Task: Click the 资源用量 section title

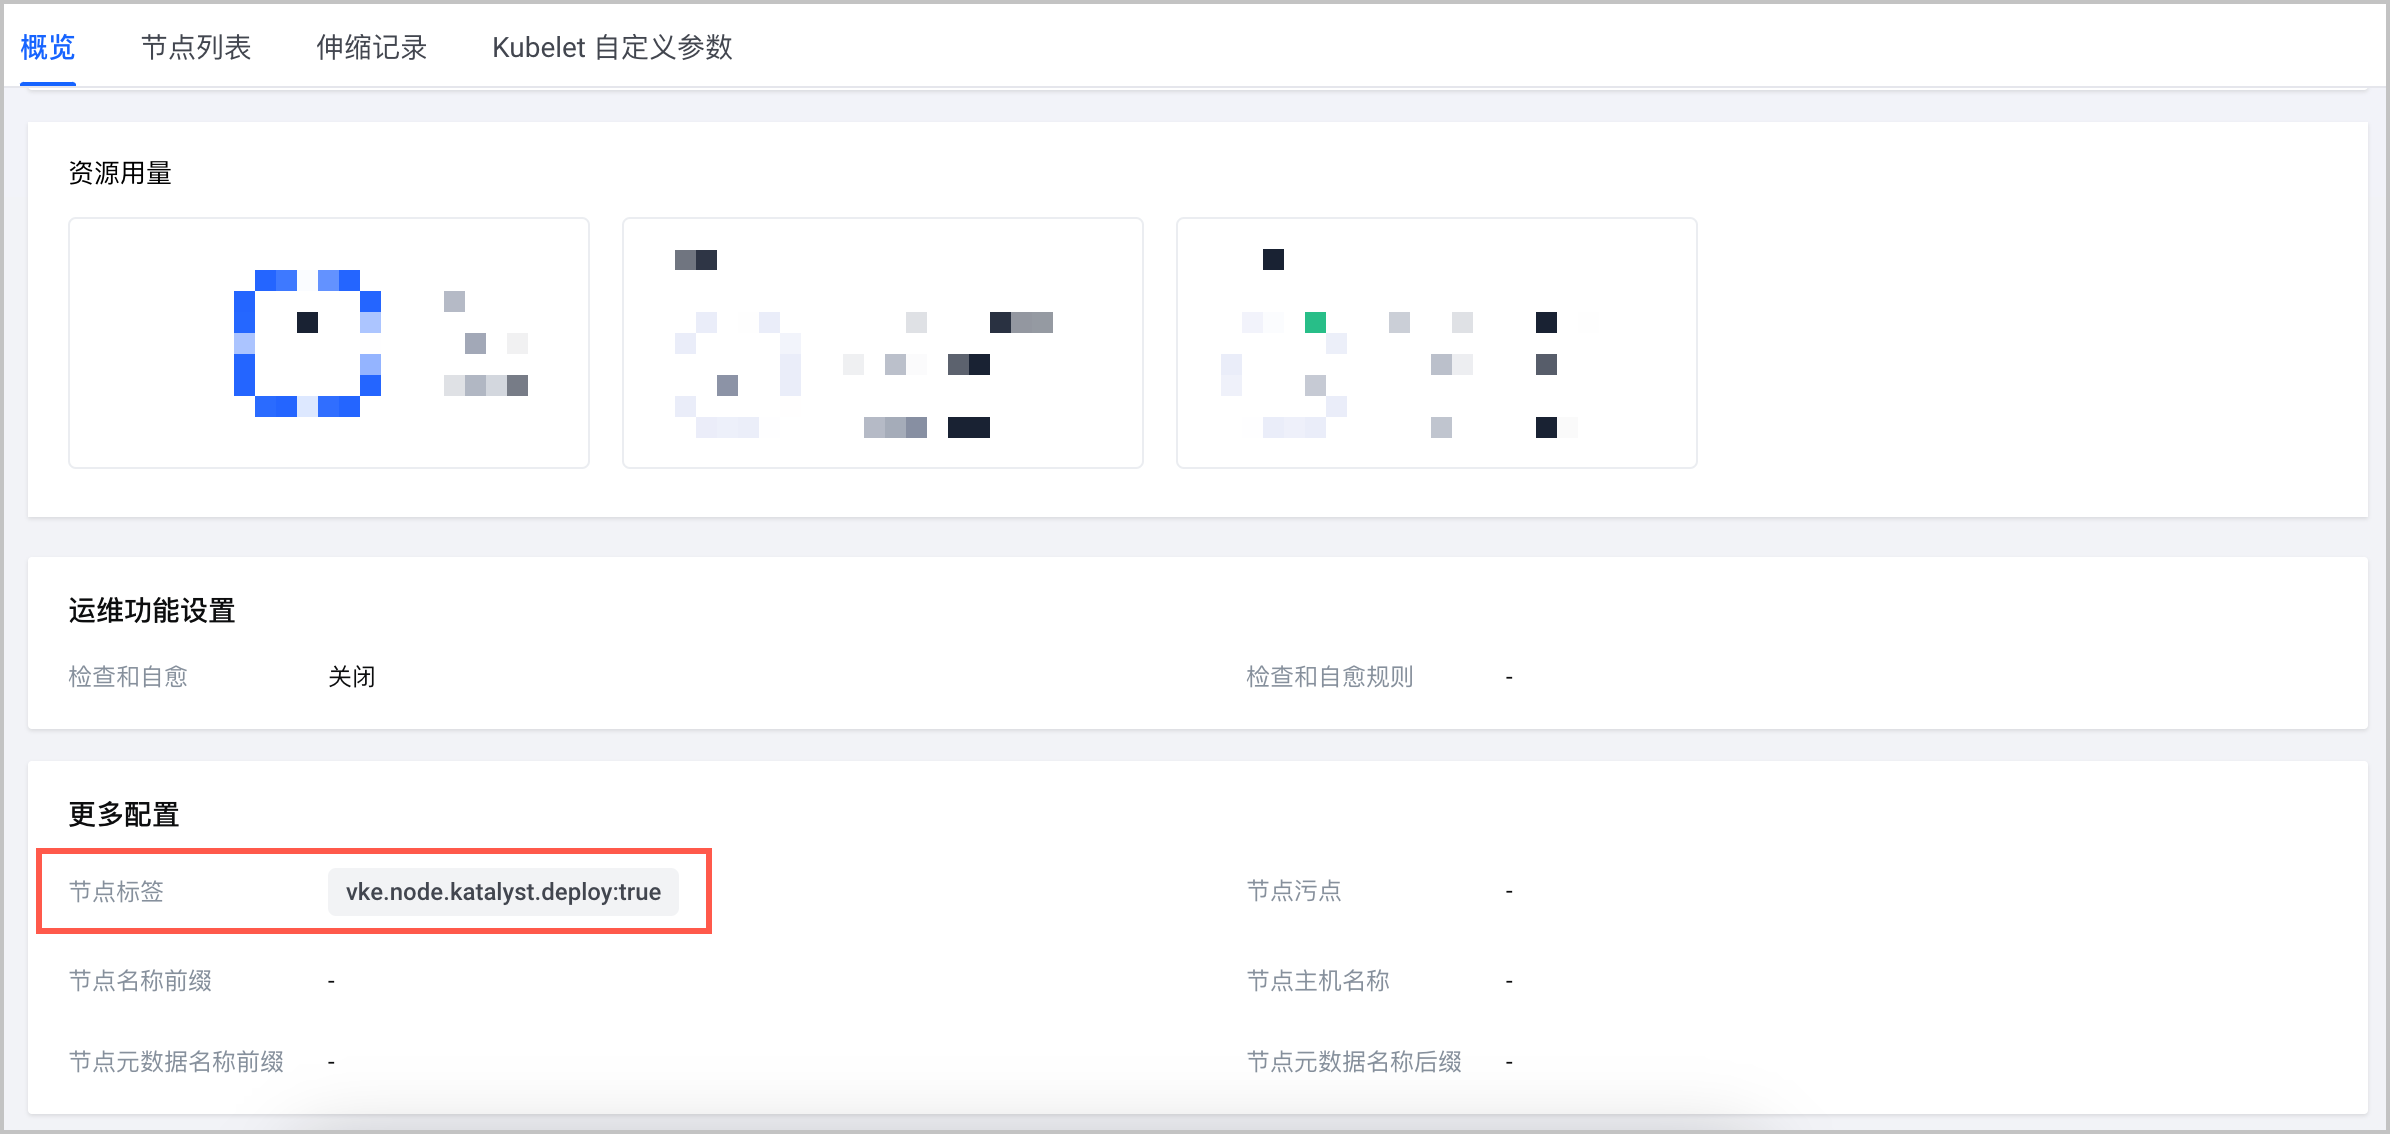Action: click(x=120, y=173)
